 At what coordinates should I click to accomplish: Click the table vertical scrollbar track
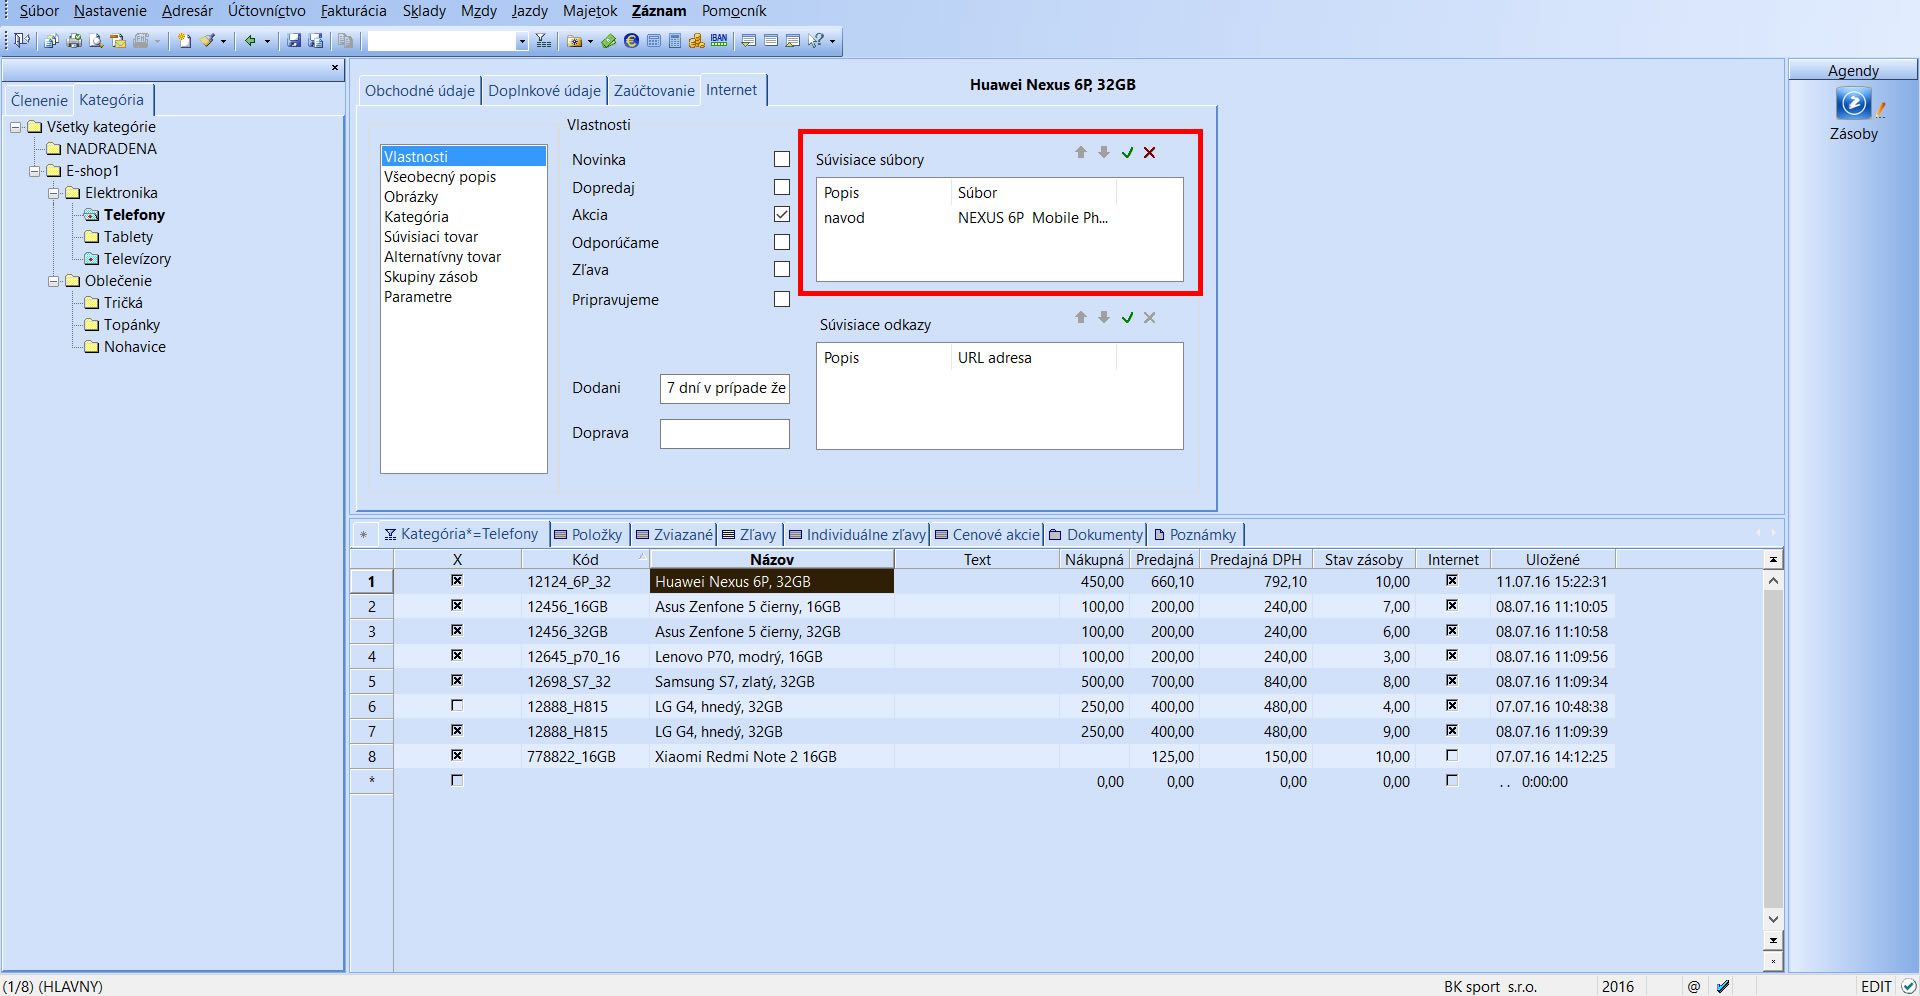(x=1773, y=750)
